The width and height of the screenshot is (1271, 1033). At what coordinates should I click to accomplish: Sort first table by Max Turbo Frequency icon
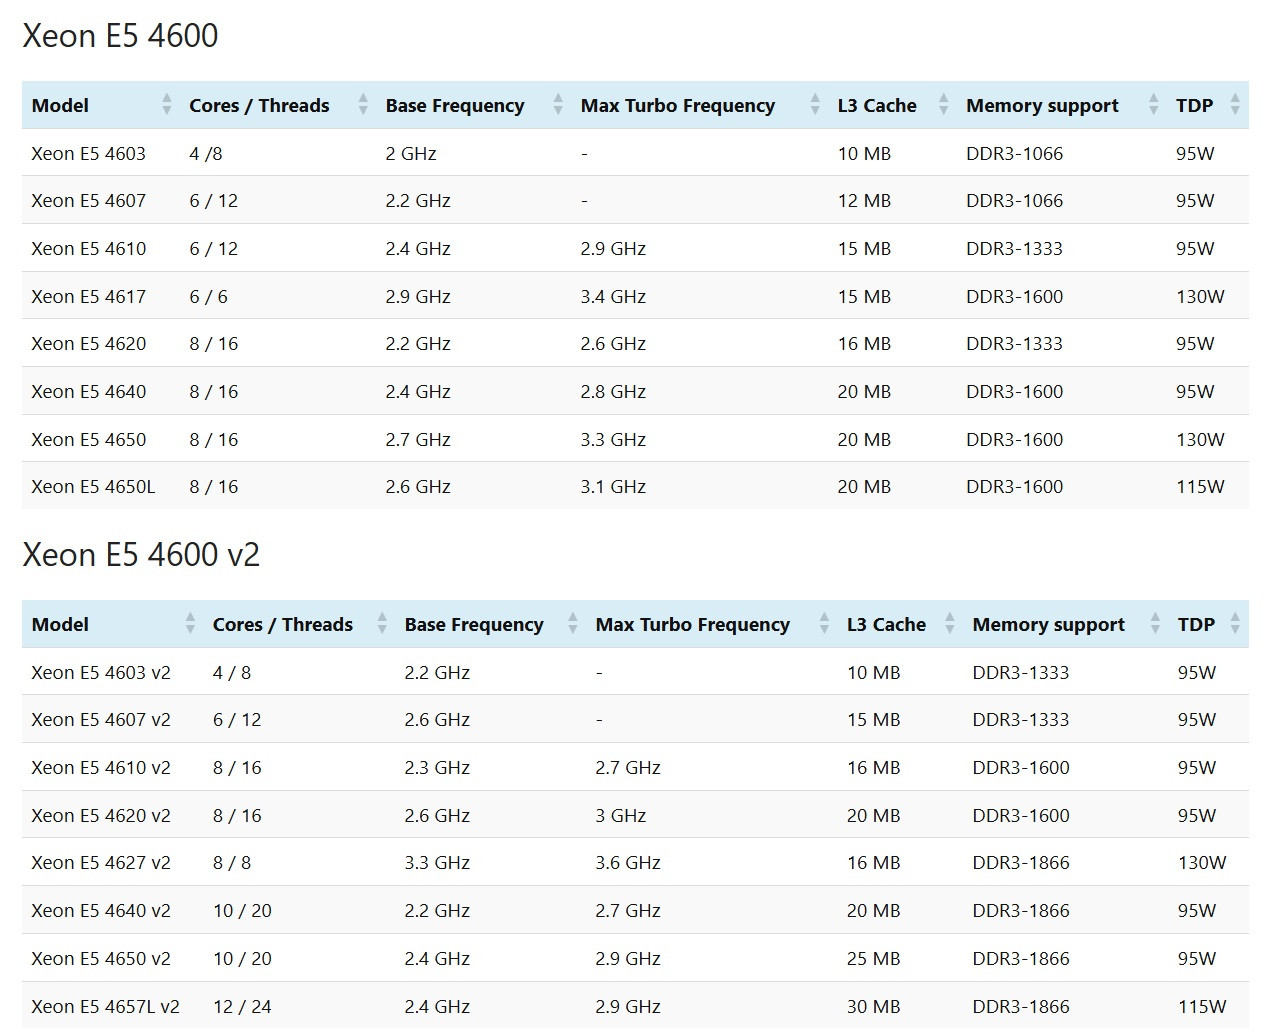click(x=815, y=105)
